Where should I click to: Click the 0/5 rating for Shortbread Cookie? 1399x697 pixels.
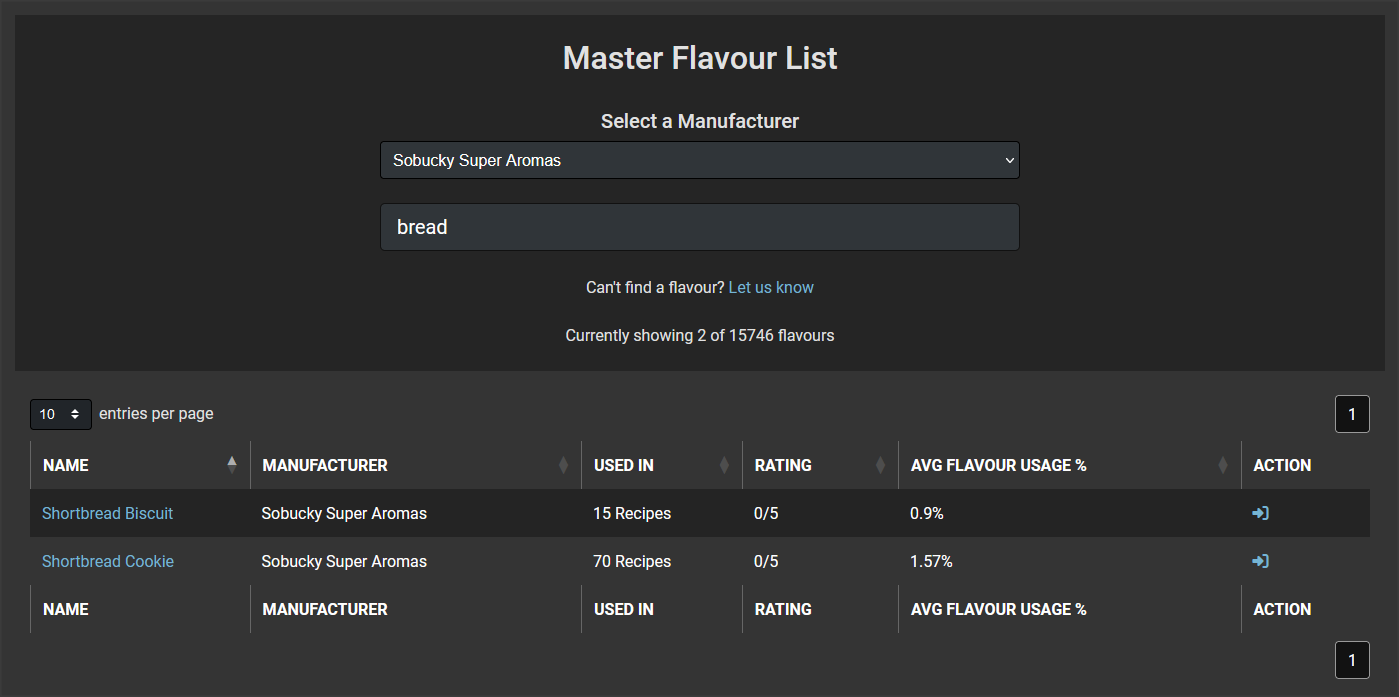pos(766,561)
